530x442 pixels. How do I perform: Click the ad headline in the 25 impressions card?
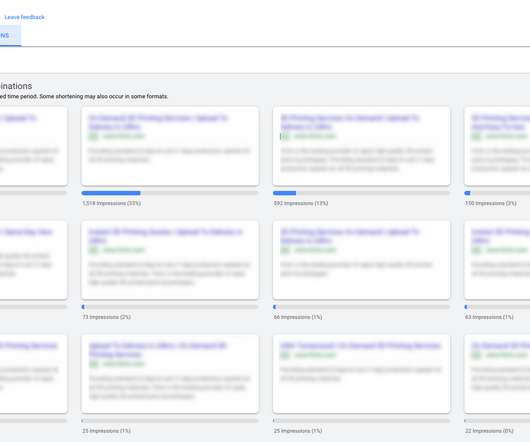(x=361, y=346)
